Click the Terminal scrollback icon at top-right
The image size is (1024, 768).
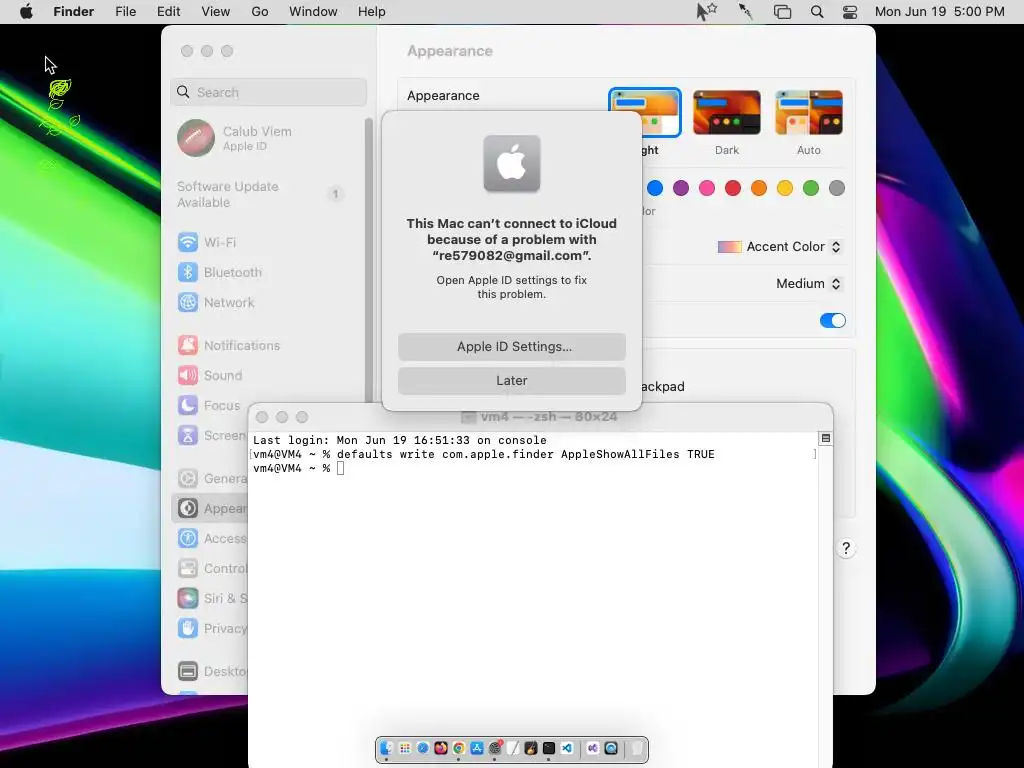[825, 439]
